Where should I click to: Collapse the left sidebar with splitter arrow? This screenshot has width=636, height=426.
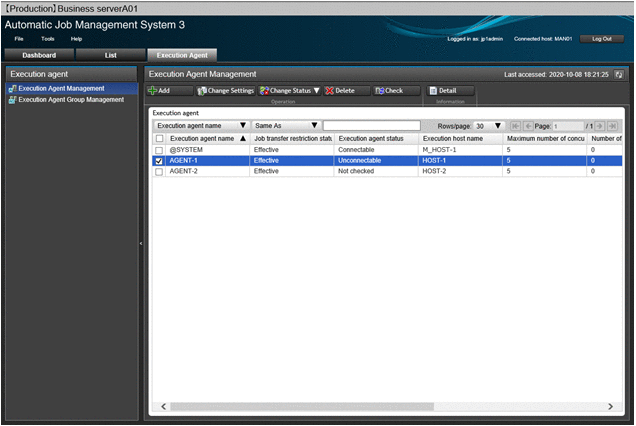point(141,243)
